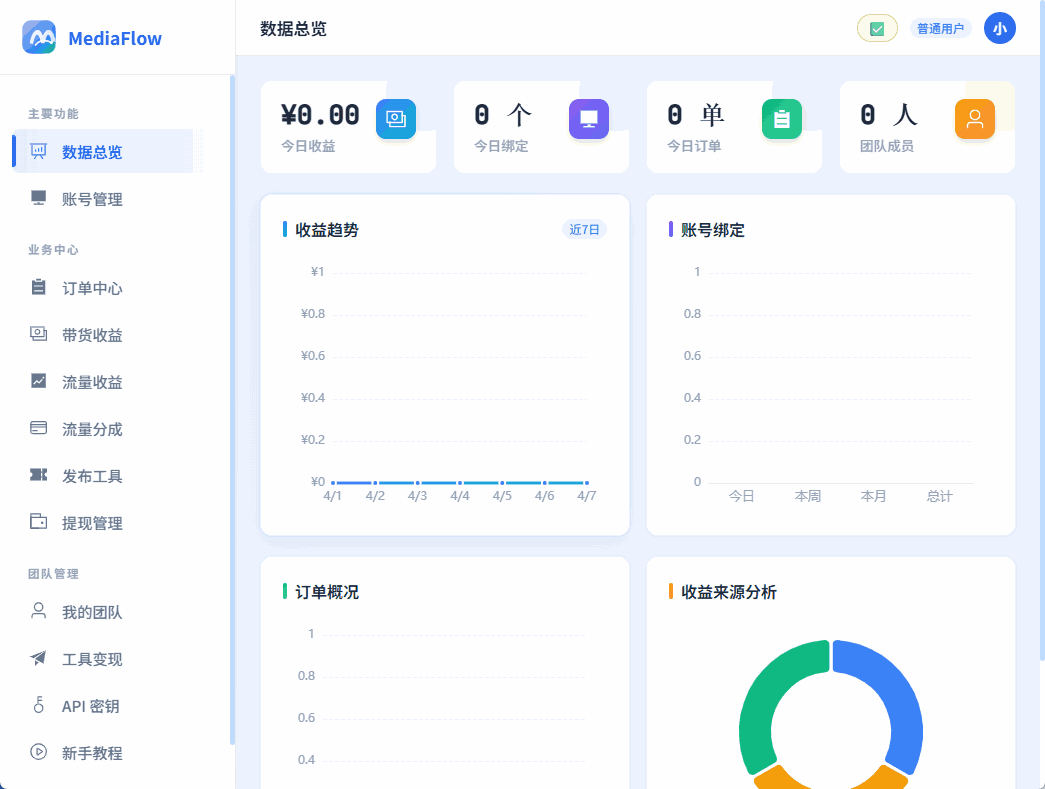The width and height of the screenshot is (1045, 789).
Task: Open 发布工具 via its tool icon
Action: pyautogui.click(x=38, y=476)
